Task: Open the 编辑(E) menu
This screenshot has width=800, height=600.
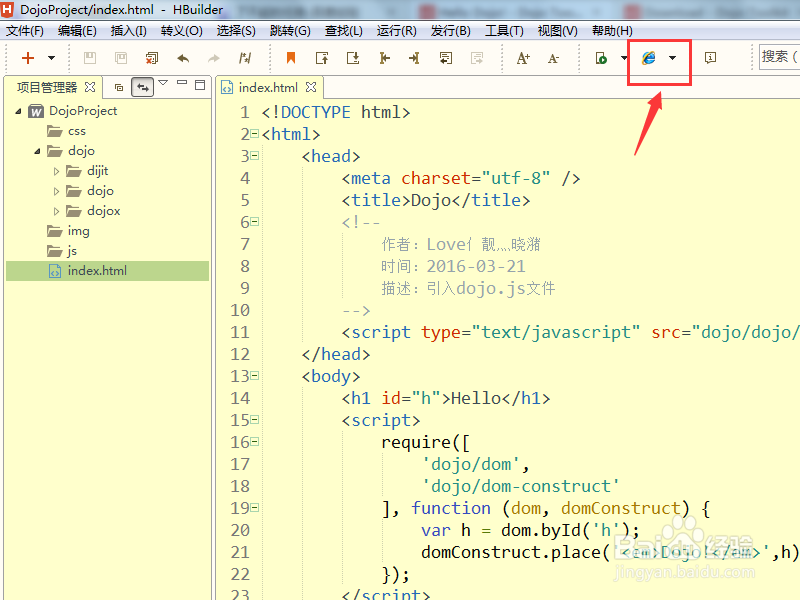Action: (77, 31)
